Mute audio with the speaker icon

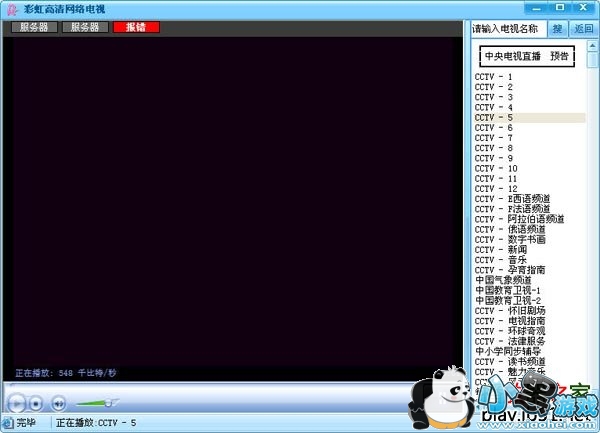click(59, 403)
